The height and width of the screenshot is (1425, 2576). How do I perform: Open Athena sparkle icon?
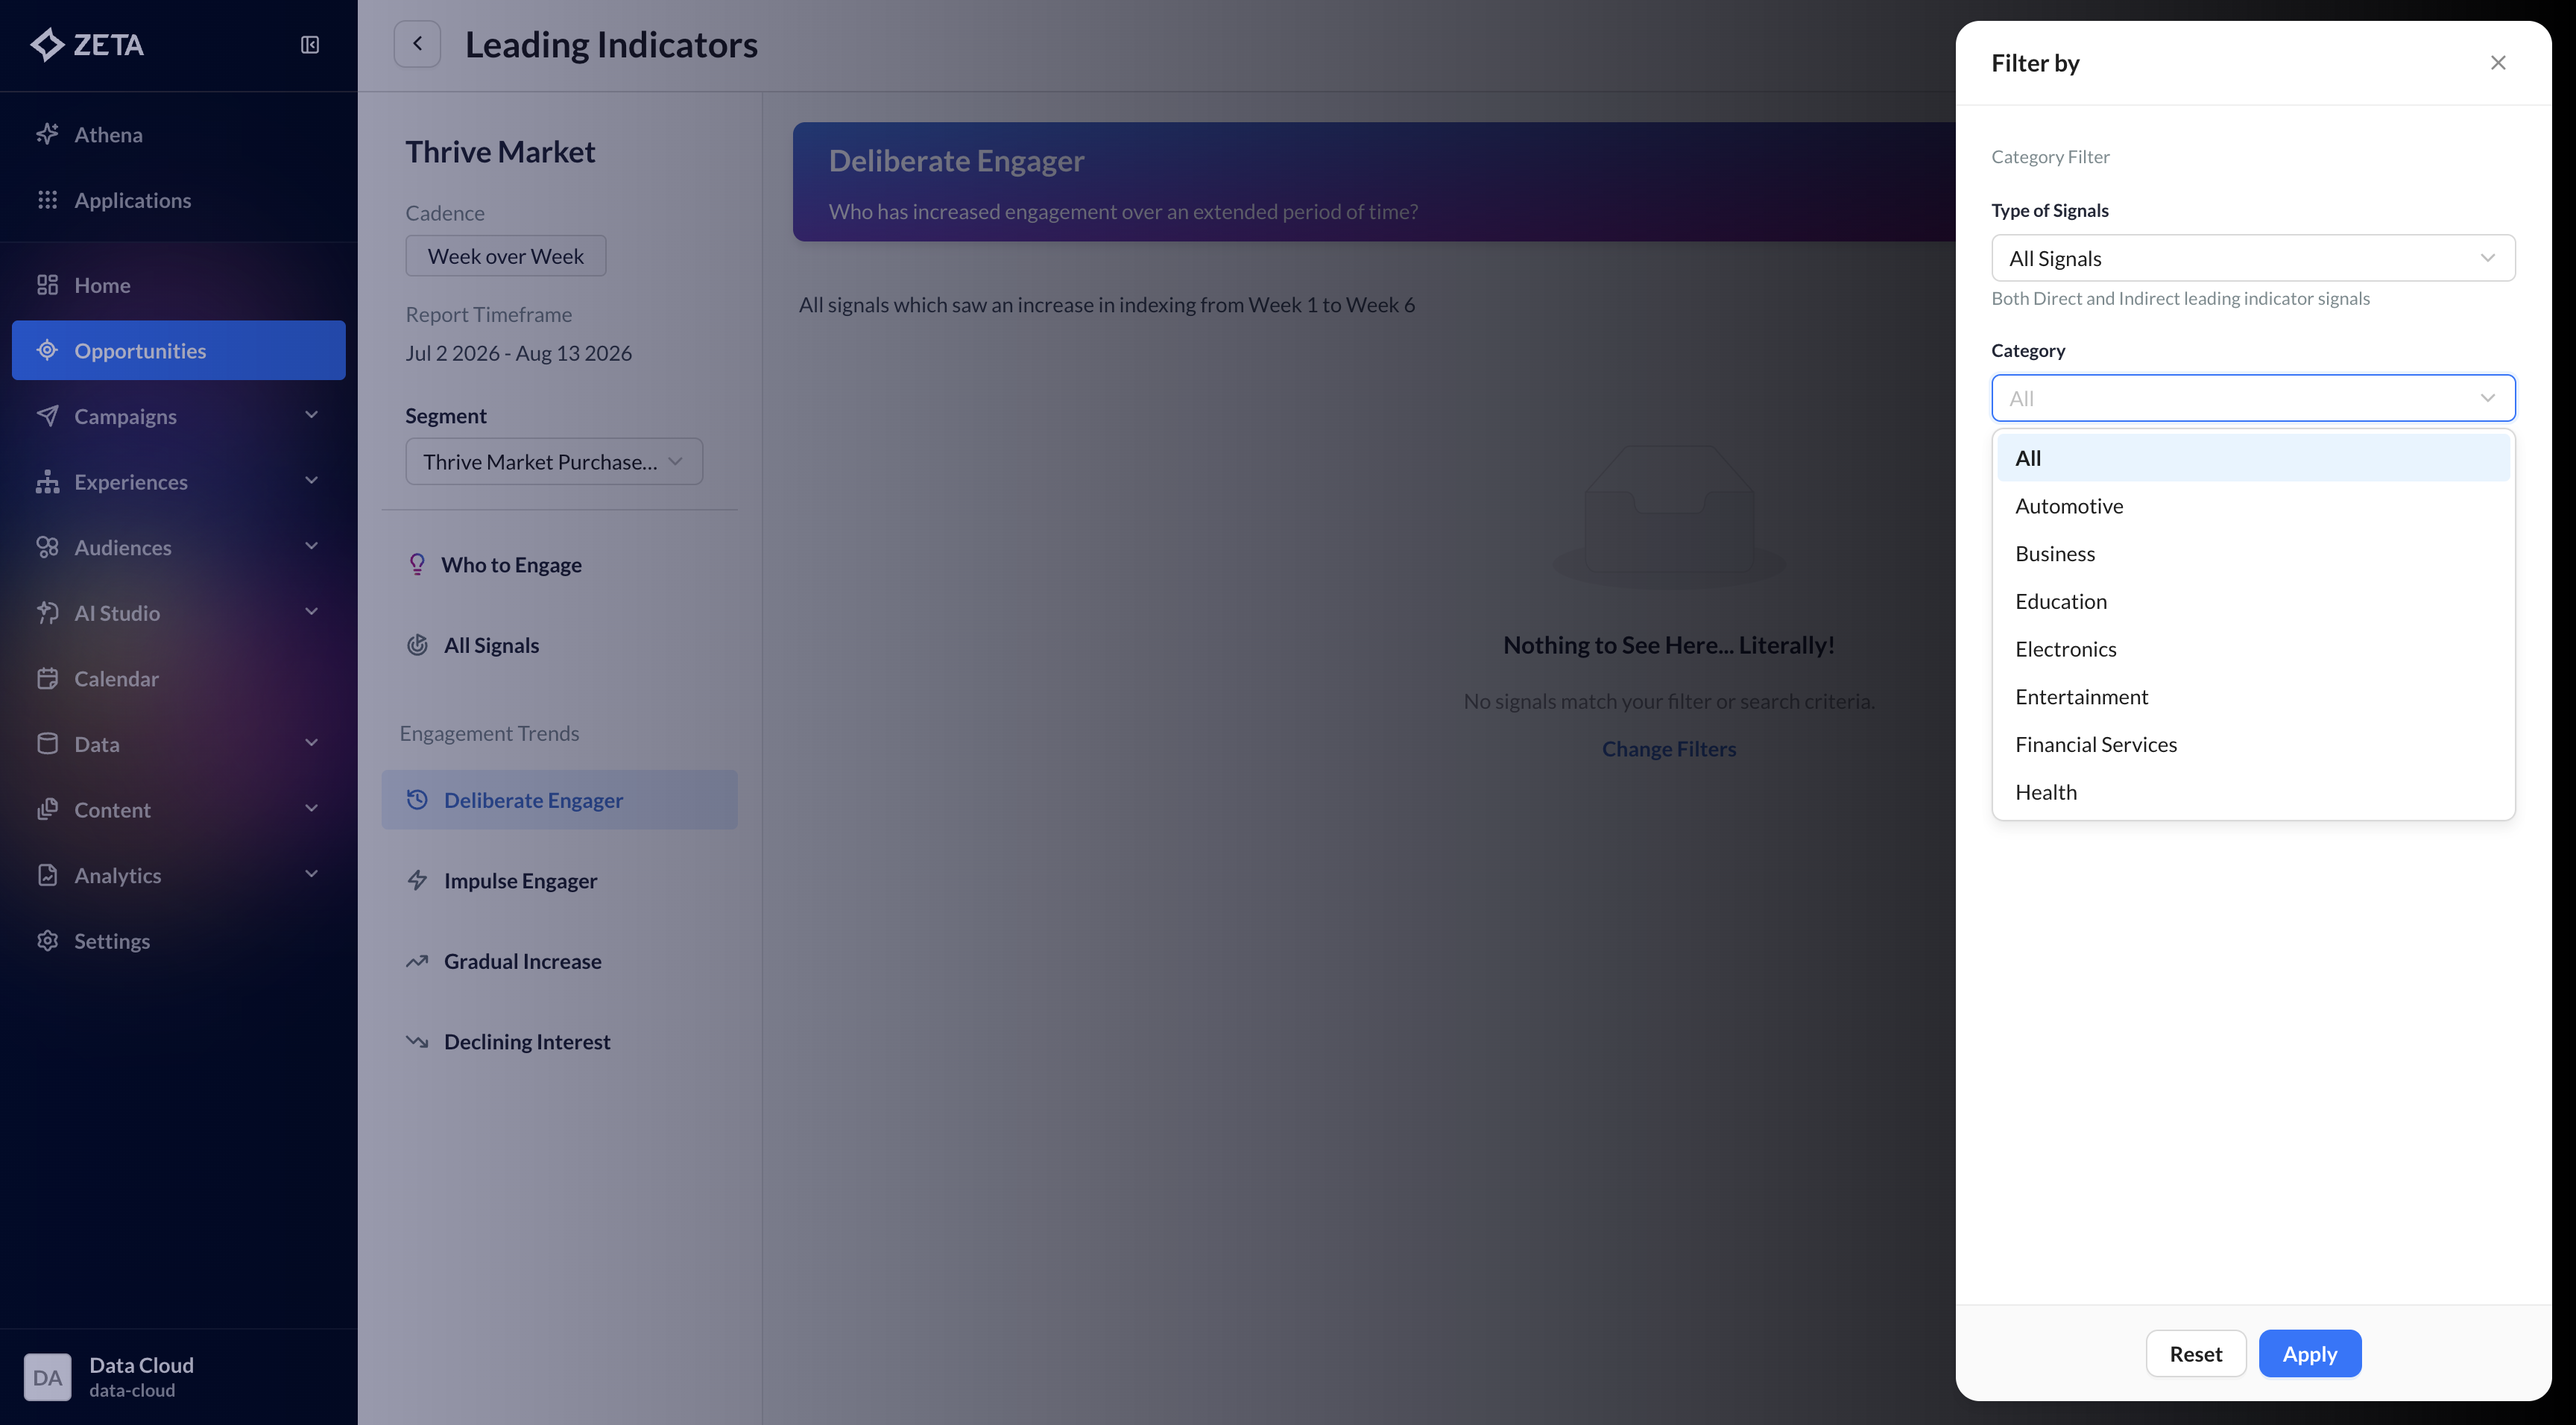point(47,134)
